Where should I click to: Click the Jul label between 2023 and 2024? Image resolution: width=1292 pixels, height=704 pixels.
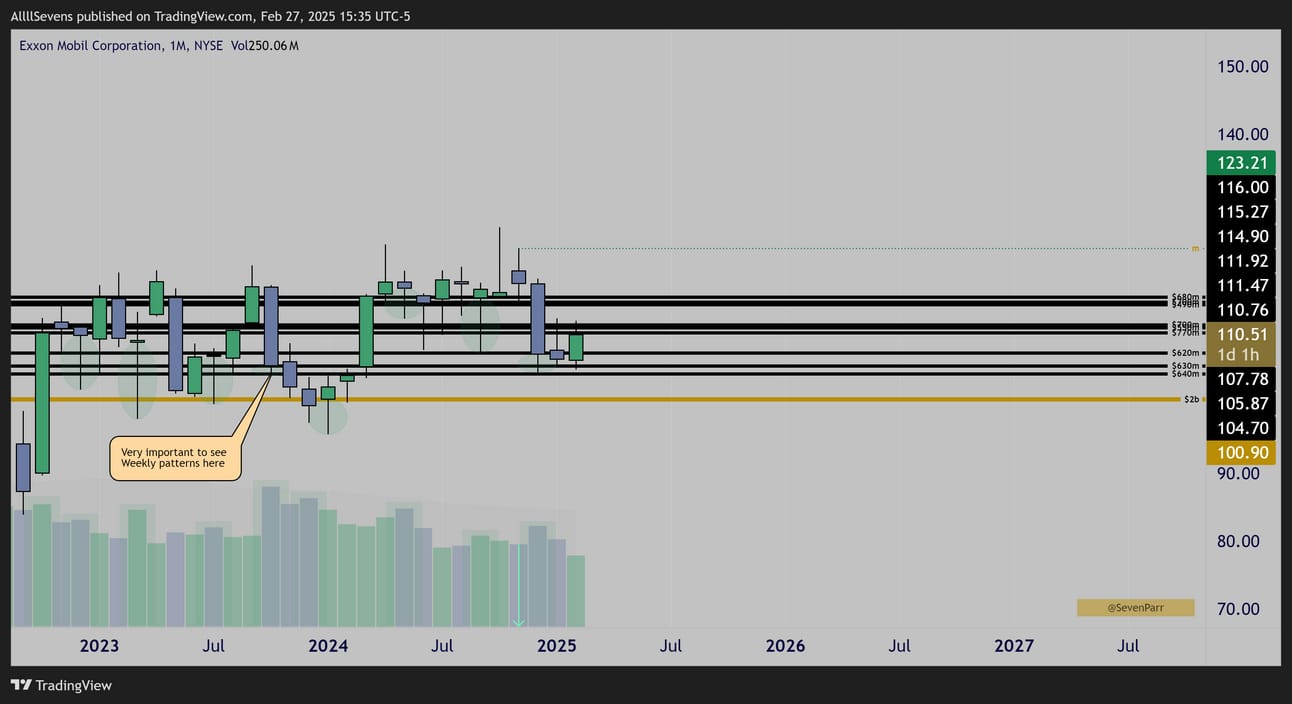click(x=213, y=646)
